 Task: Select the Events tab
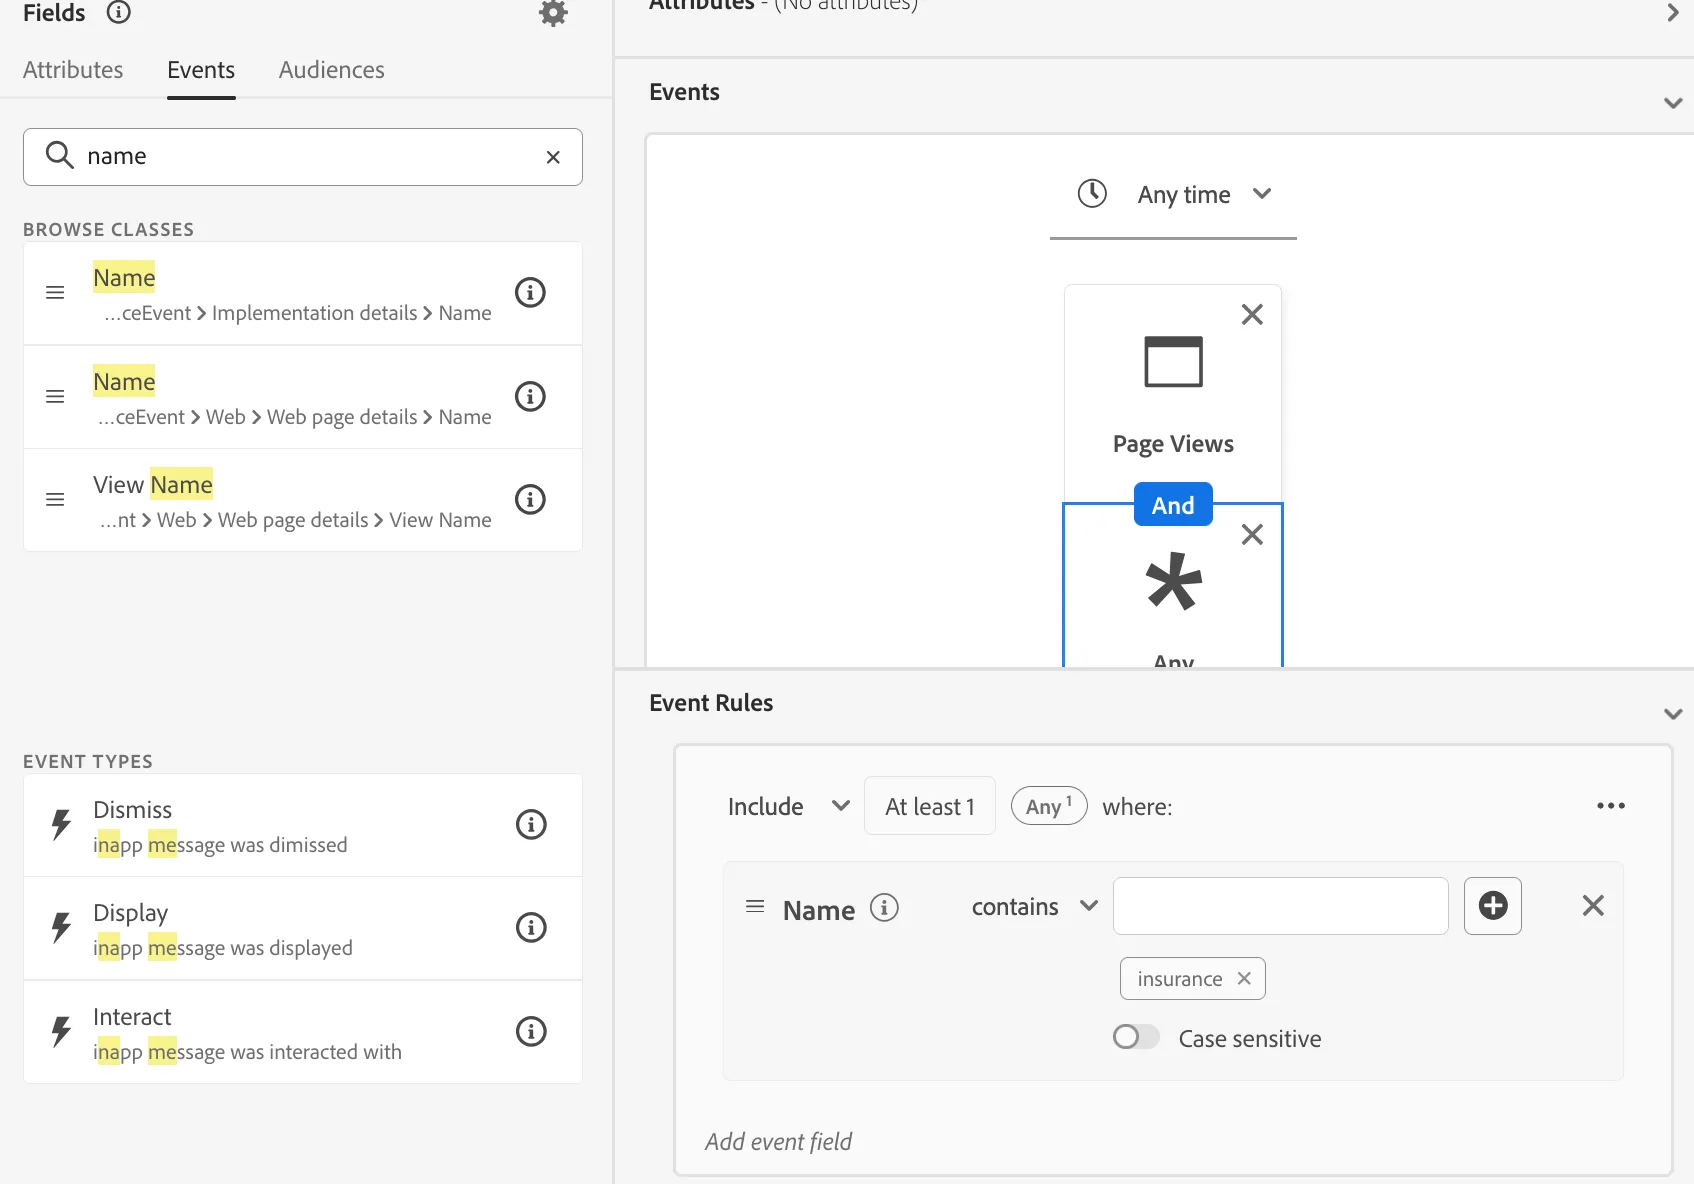point(201,70)
